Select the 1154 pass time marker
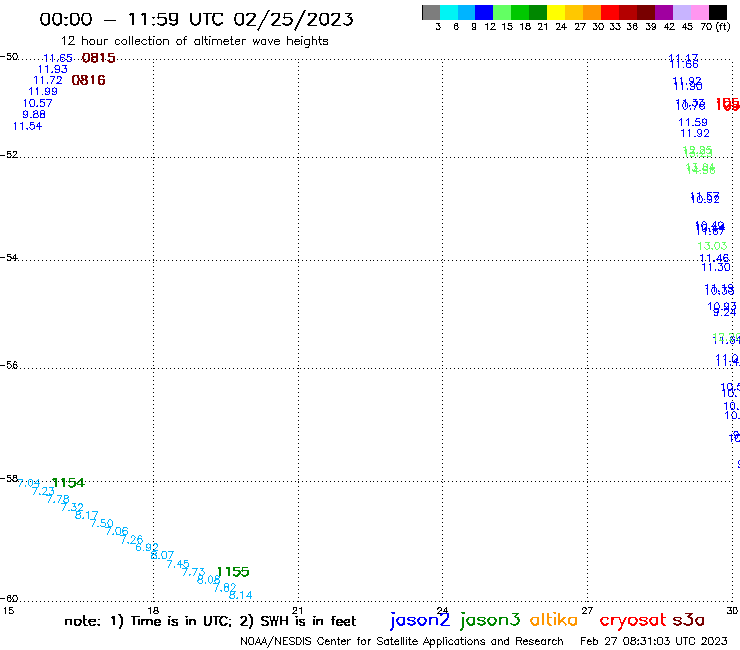 [x=68, y=483]
